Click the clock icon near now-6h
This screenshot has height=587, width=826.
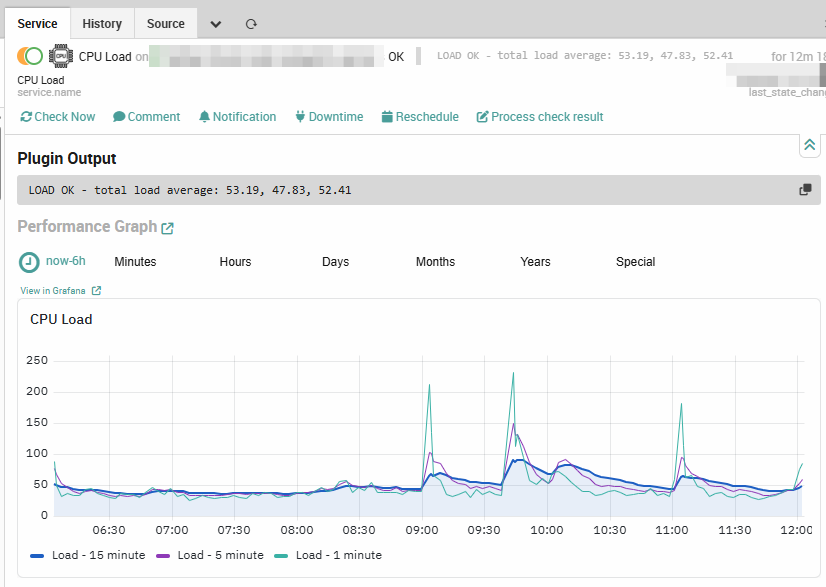tap(29, 262)
